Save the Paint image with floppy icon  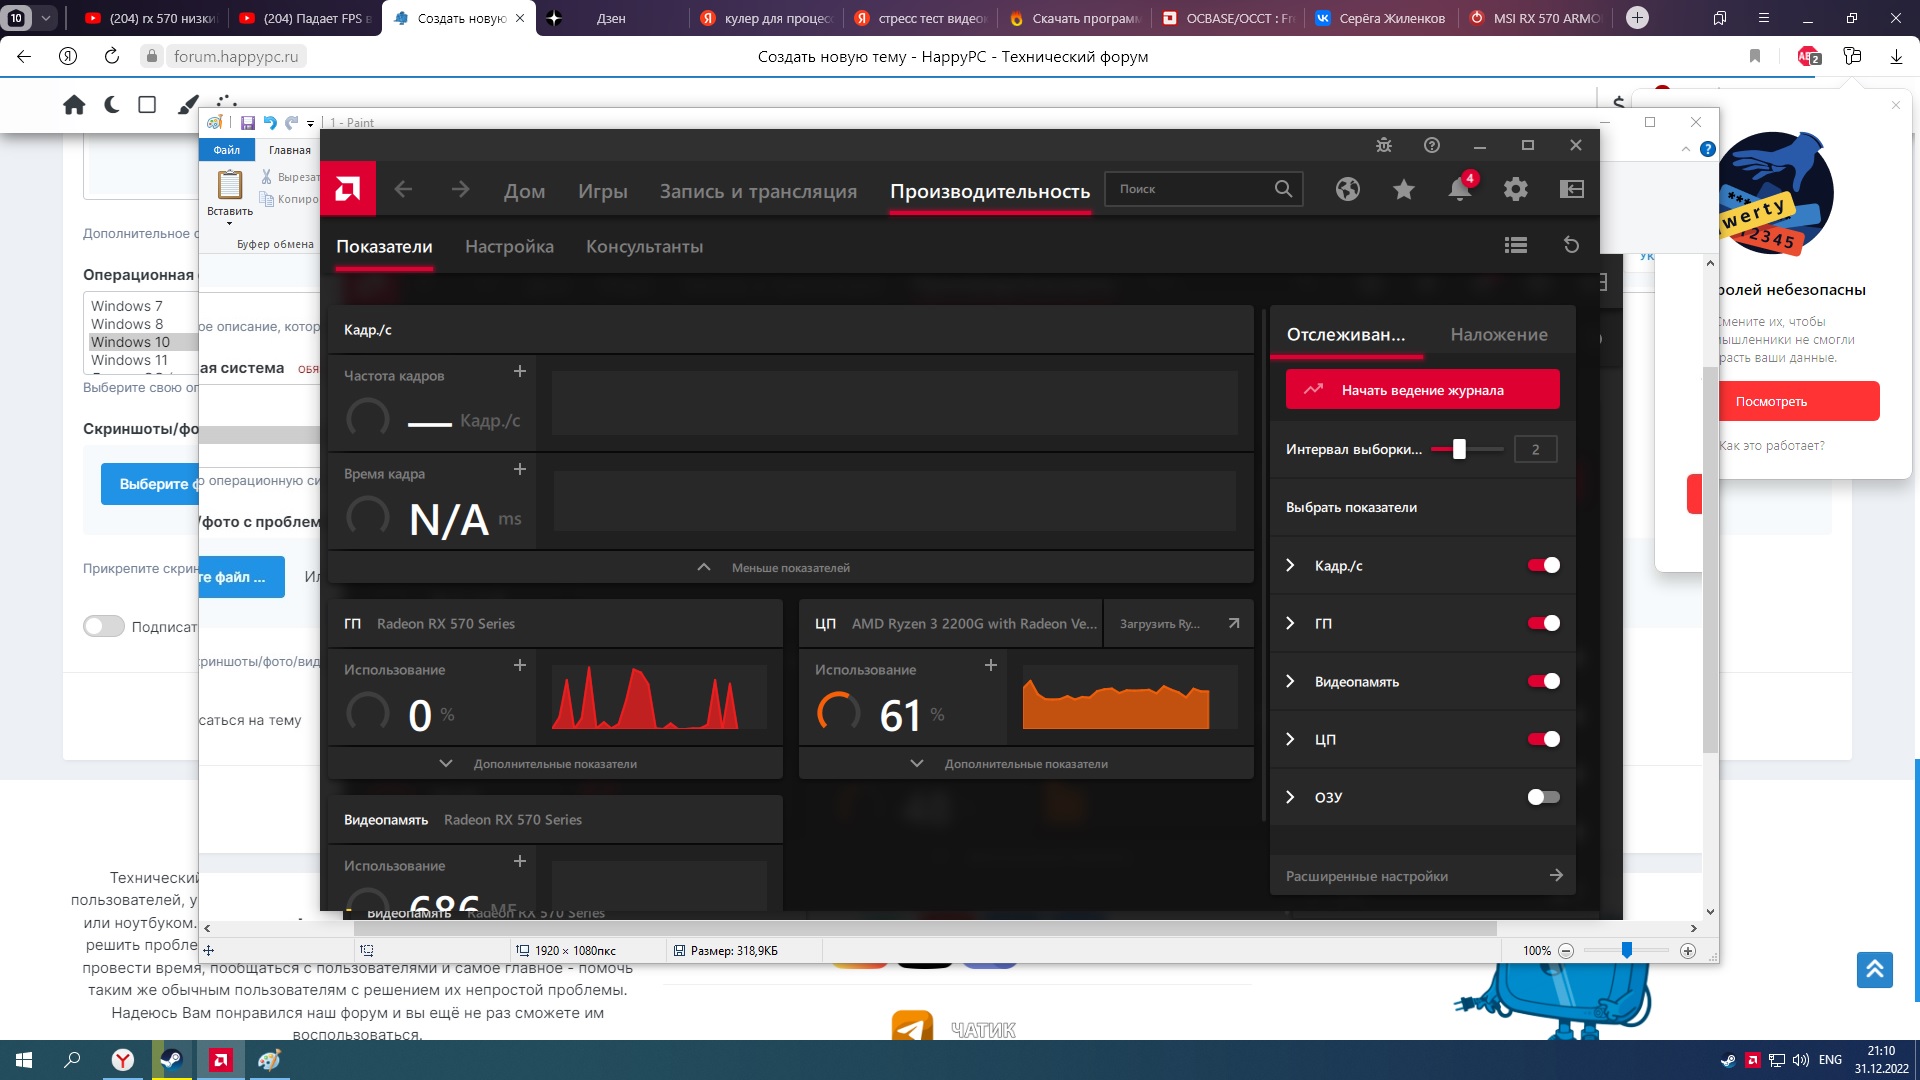248,123
